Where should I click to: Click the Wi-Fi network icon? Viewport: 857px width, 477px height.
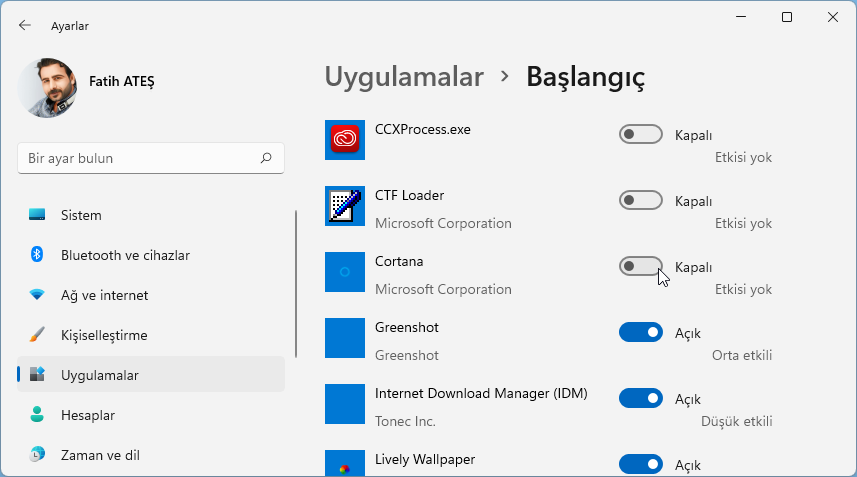pyautogui.click(x=37, y=295)
